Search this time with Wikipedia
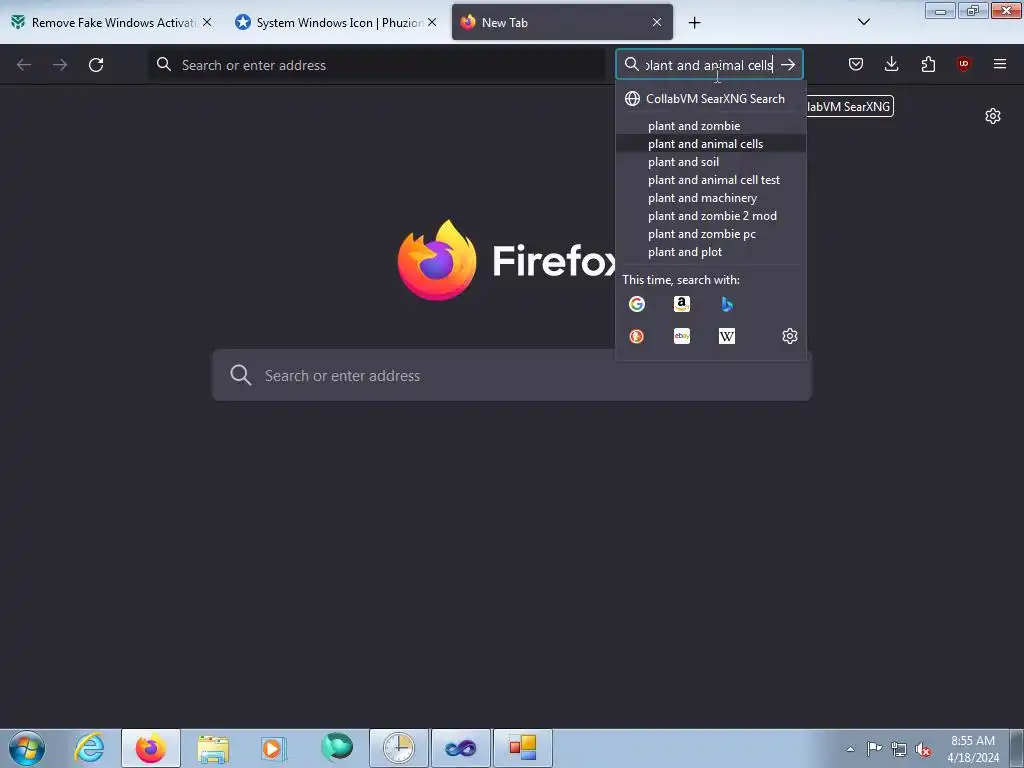Image resolution: width=1024 pixels, height=768 pixels. coord(727,336)
